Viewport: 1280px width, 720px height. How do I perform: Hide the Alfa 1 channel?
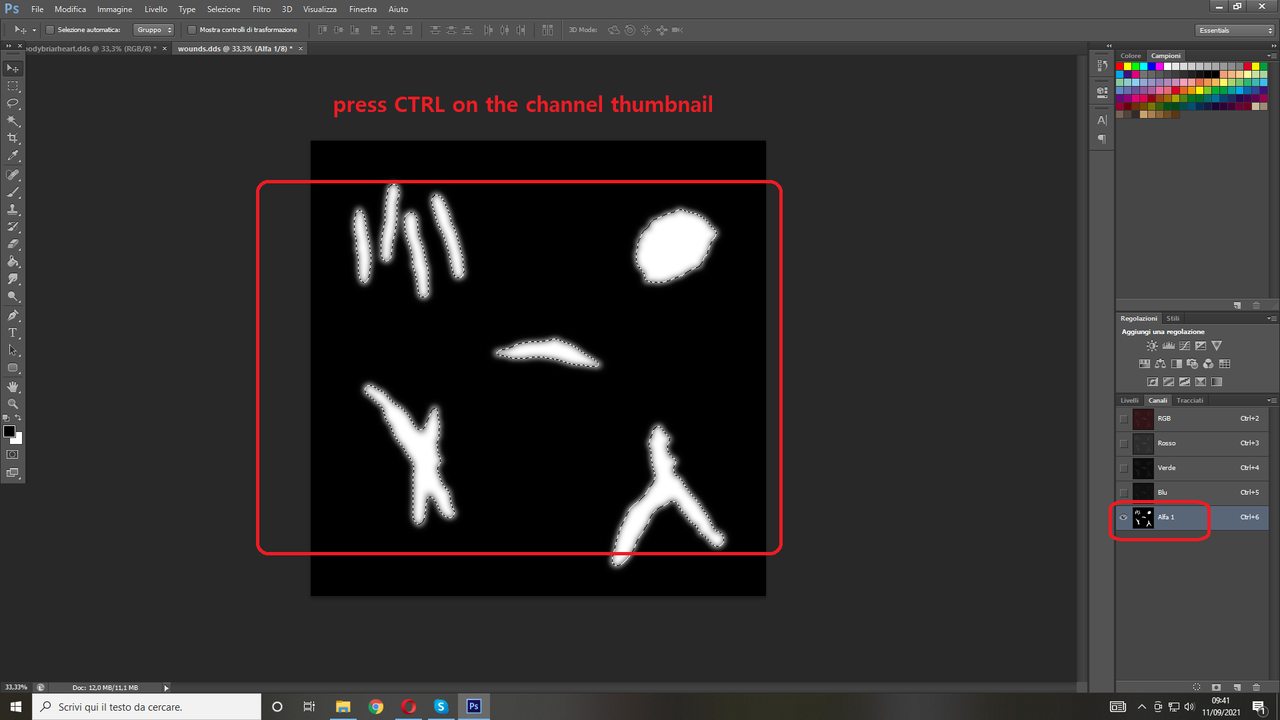click(x=1124, y=517)
